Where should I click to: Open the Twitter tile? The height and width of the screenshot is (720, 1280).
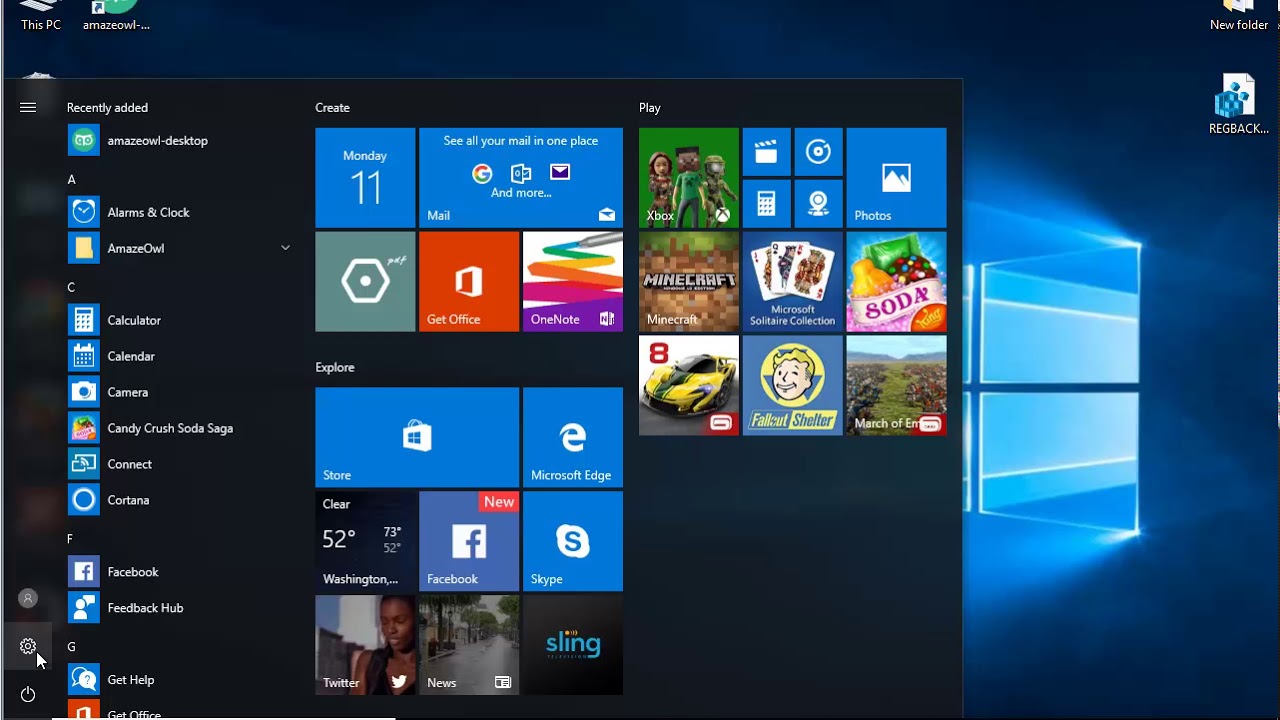365,645
